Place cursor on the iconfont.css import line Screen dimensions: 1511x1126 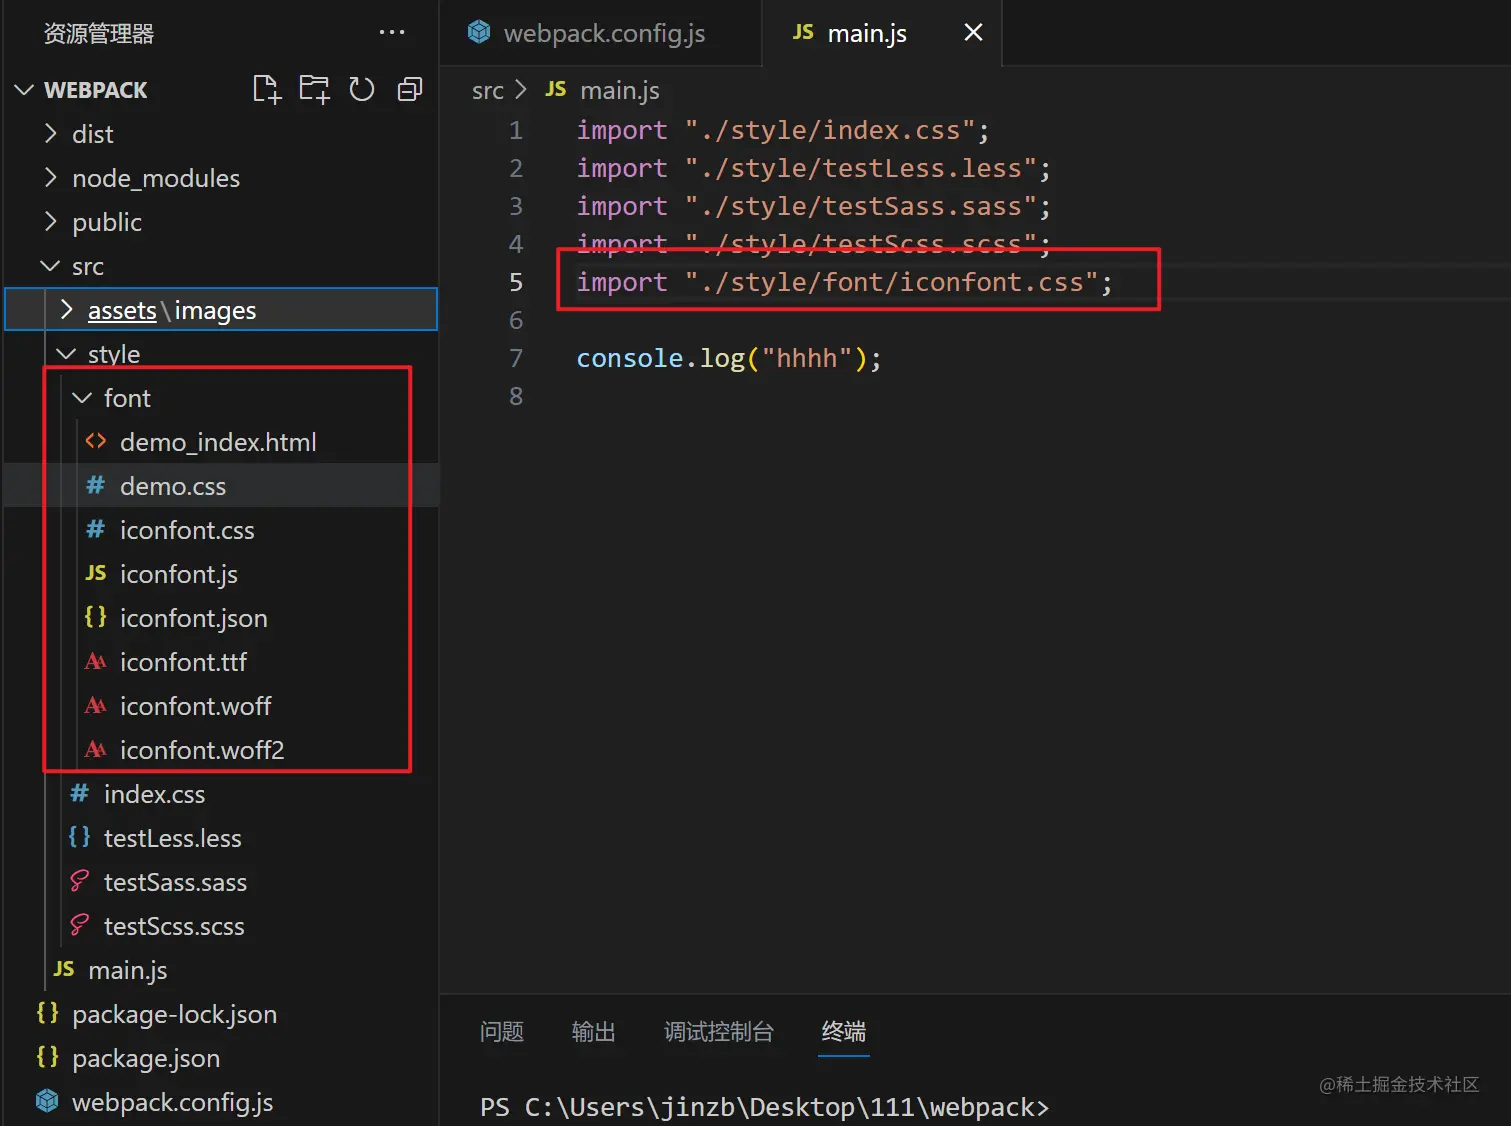pyautogui.click(x=844, y=282)
